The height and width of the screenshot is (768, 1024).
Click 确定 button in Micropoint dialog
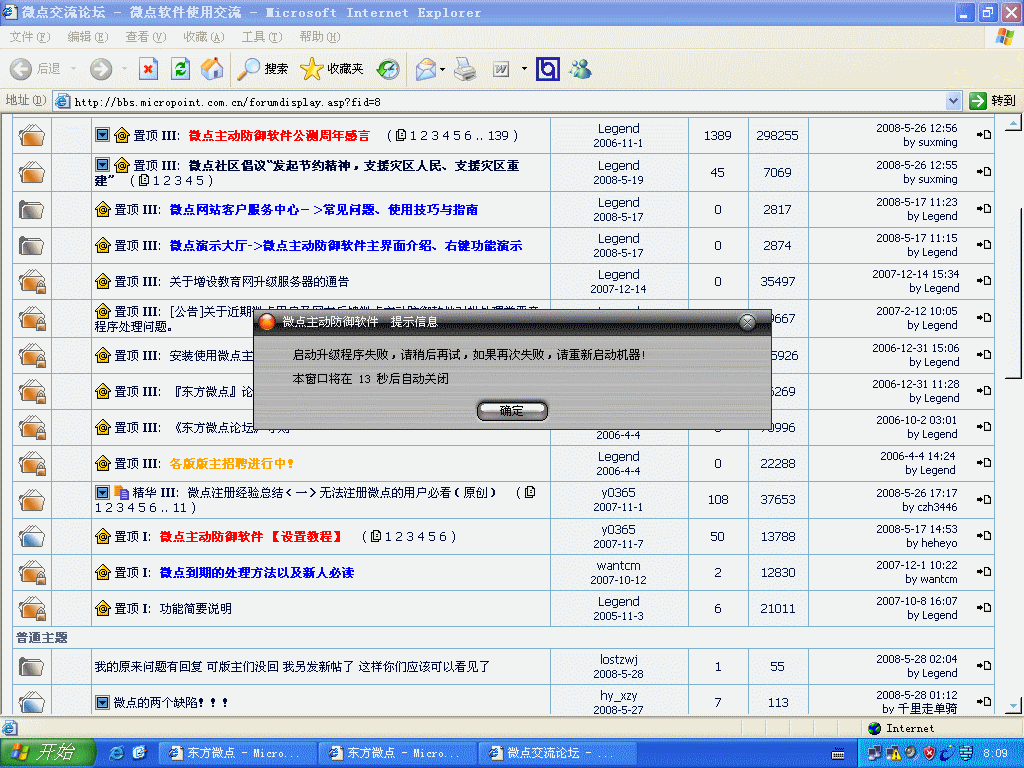(512, 411)
